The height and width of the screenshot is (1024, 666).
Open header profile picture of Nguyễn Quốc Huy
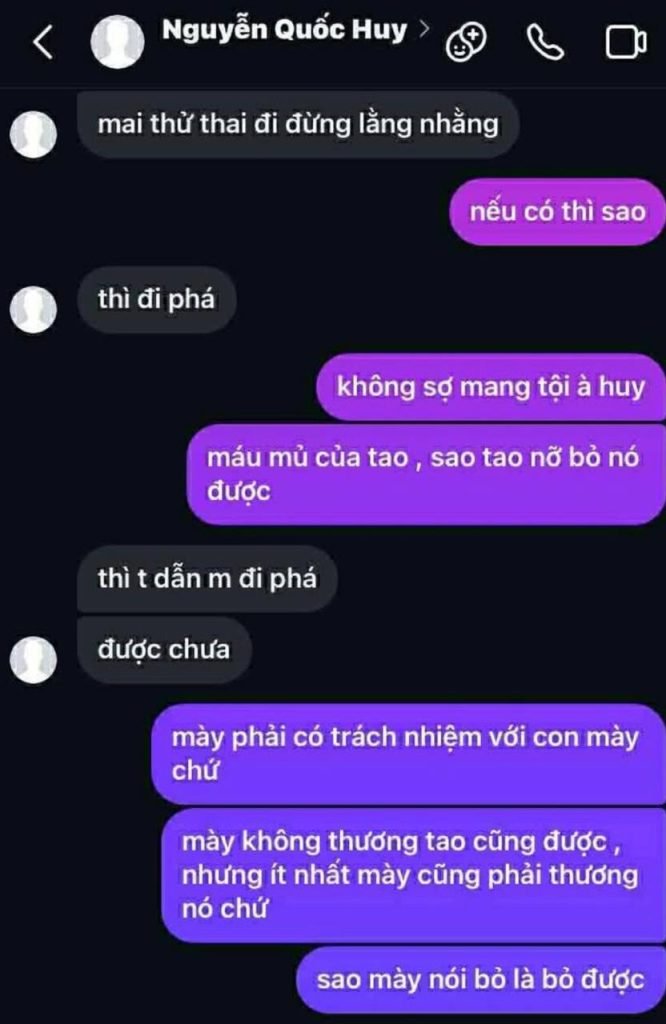[x=118, y=42]
